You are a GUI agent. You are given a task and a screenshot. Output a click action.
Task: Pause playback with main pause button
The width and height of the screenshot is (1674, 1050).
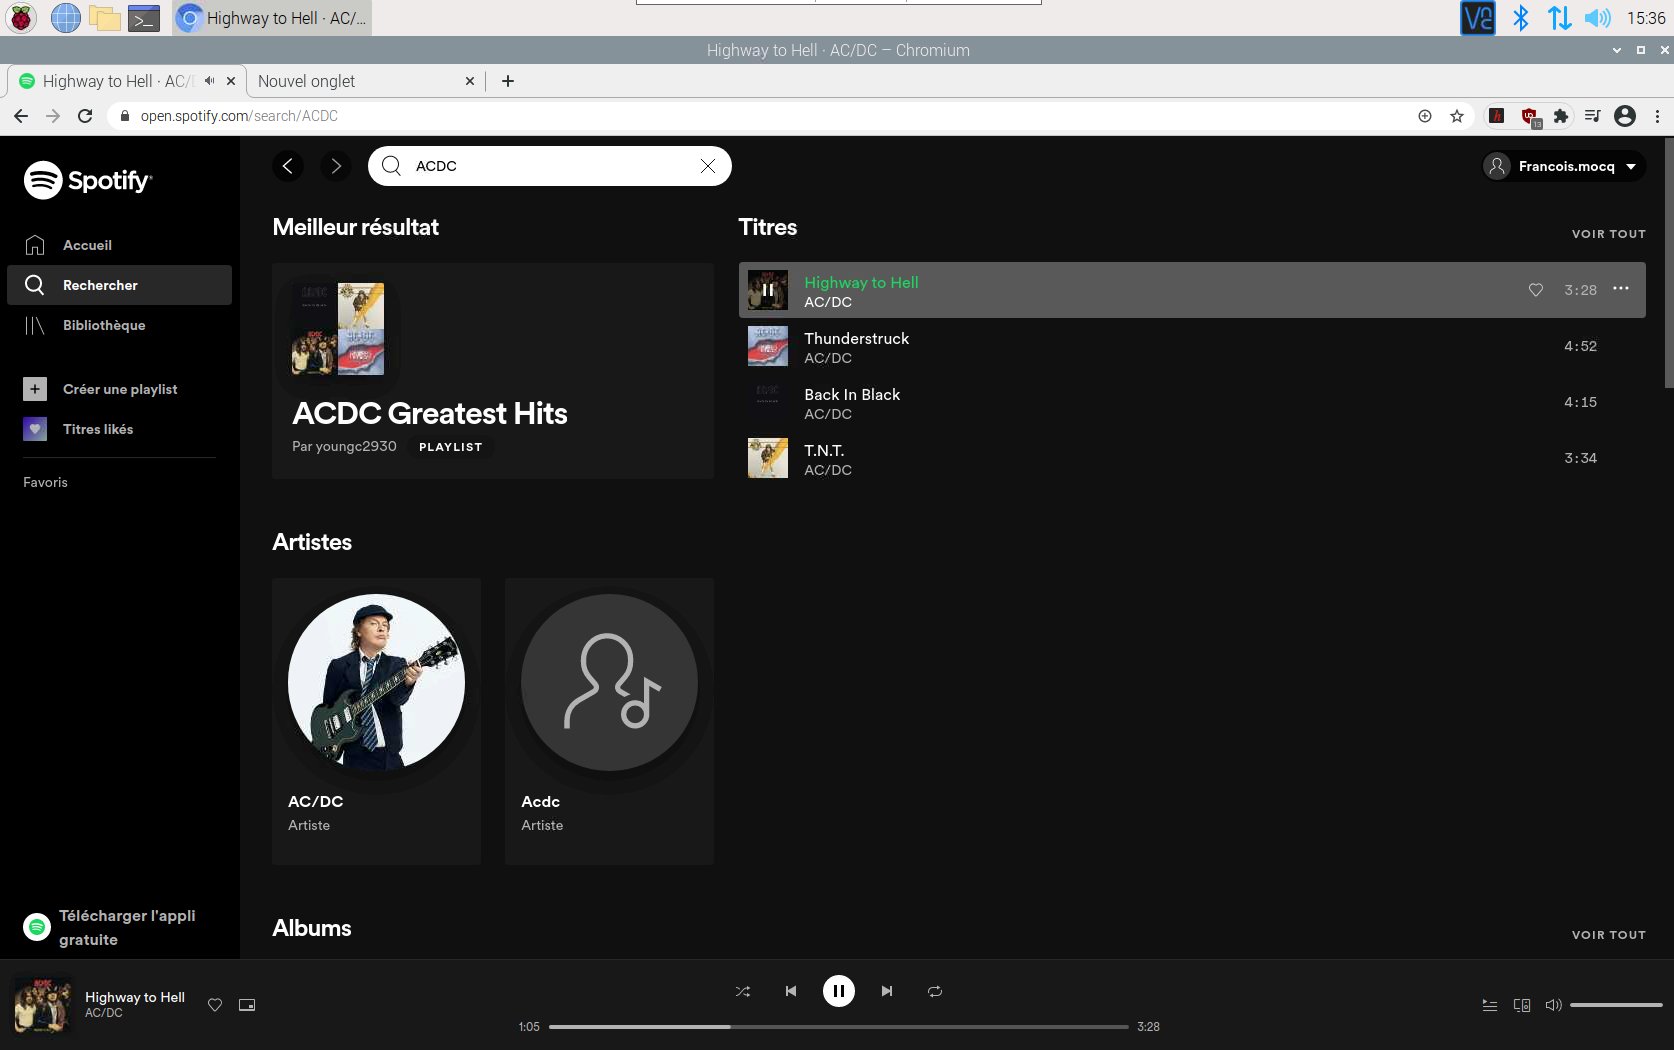pos(839,991)
